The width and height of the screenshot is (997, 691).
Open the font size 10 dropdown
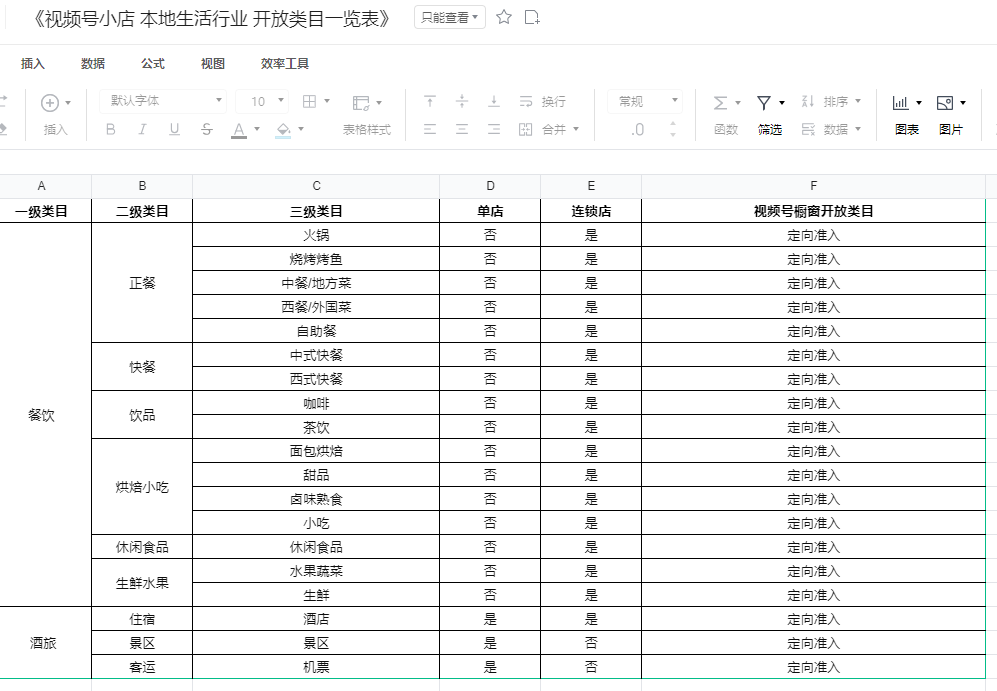[x=262, y=101]
